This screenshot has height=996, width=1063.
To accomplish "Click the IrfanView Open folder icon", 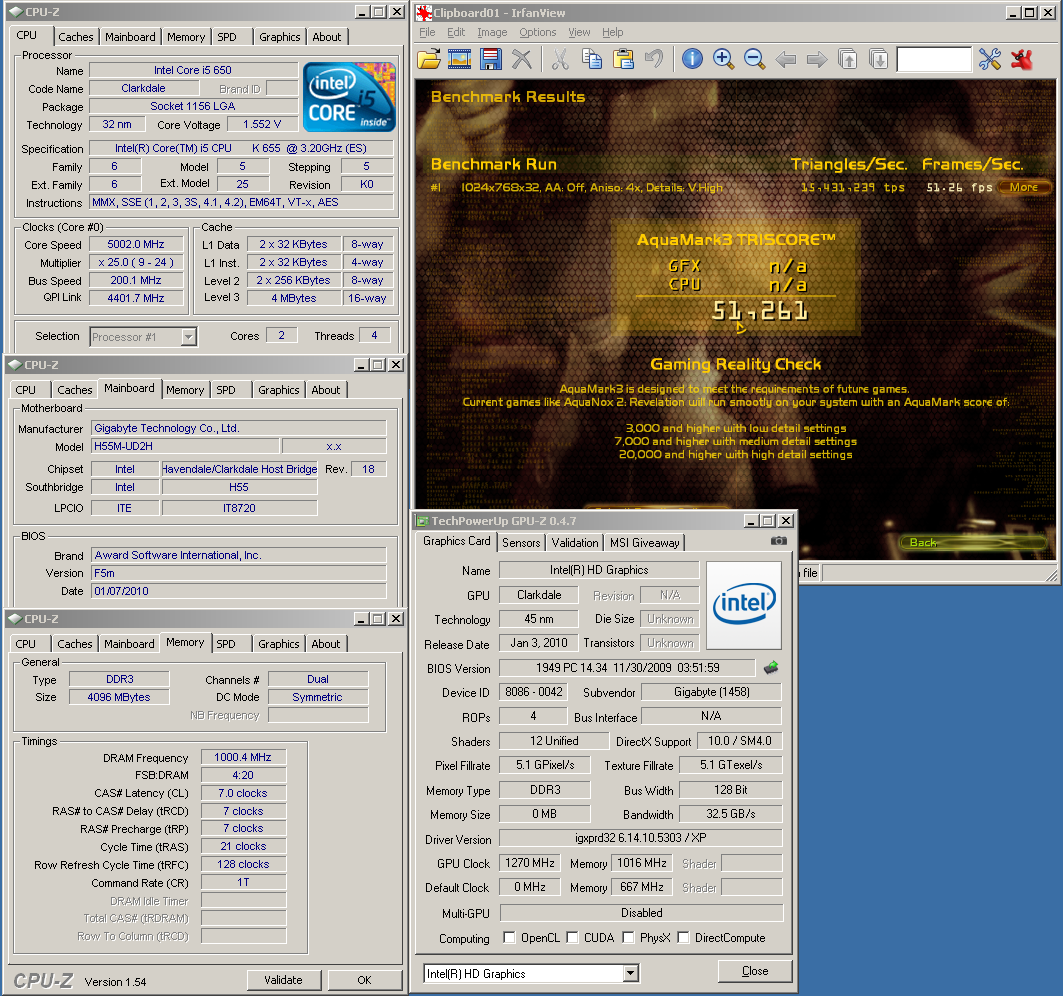I will click(x=429, y=59).
